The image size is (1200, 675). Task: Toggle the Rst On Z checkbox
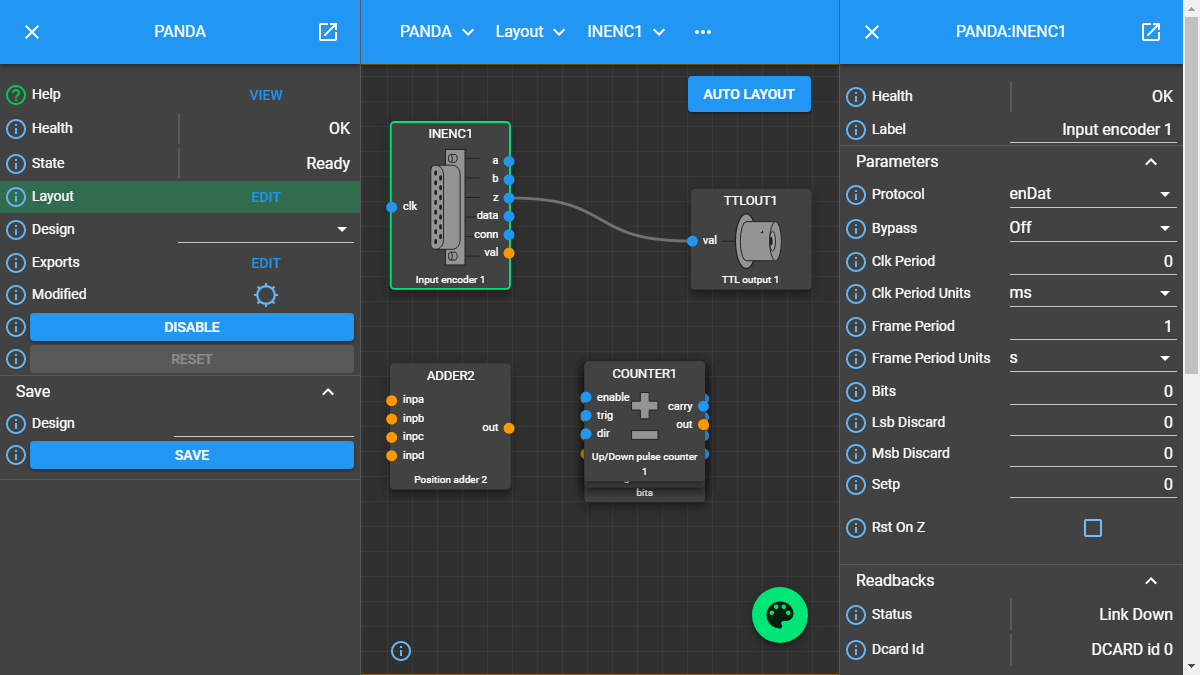(x=1093, y=528)
